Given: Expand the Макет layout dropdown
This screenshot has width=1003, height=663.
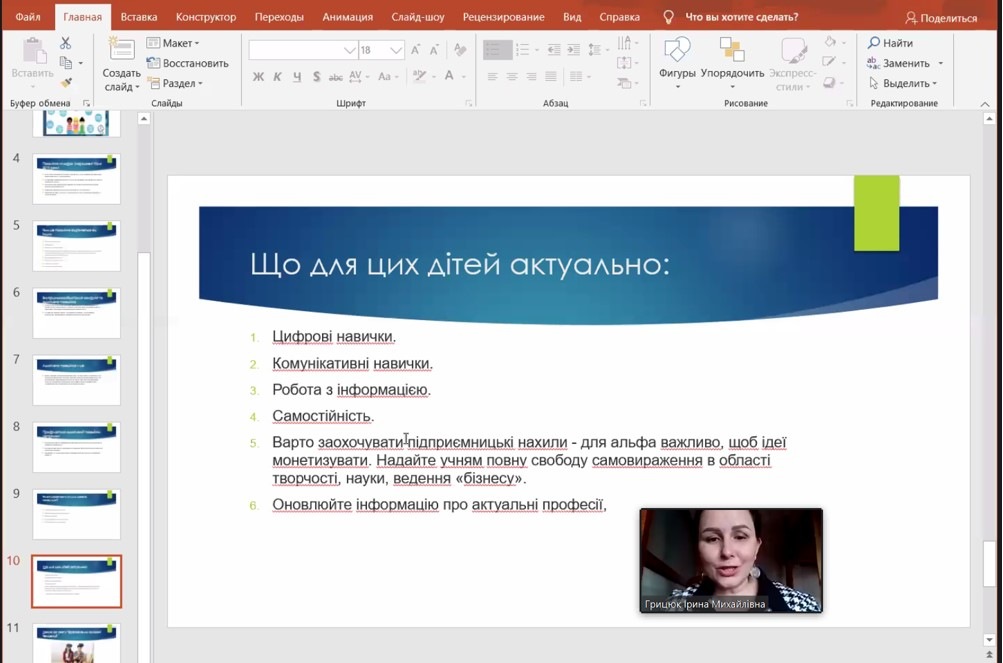Looking at the screenshot, I should (x=173, y=43).
